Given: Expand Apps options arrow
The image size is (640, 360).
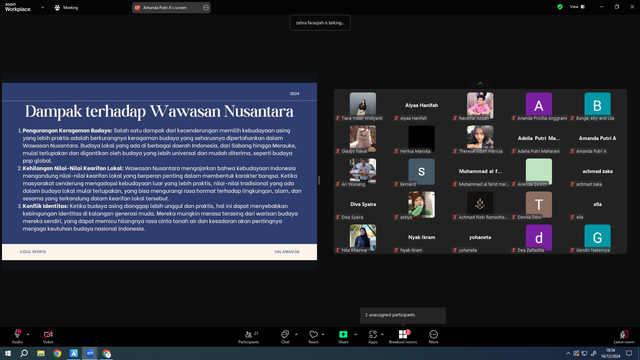Looking at the screenshot, I should click(382, 334).
